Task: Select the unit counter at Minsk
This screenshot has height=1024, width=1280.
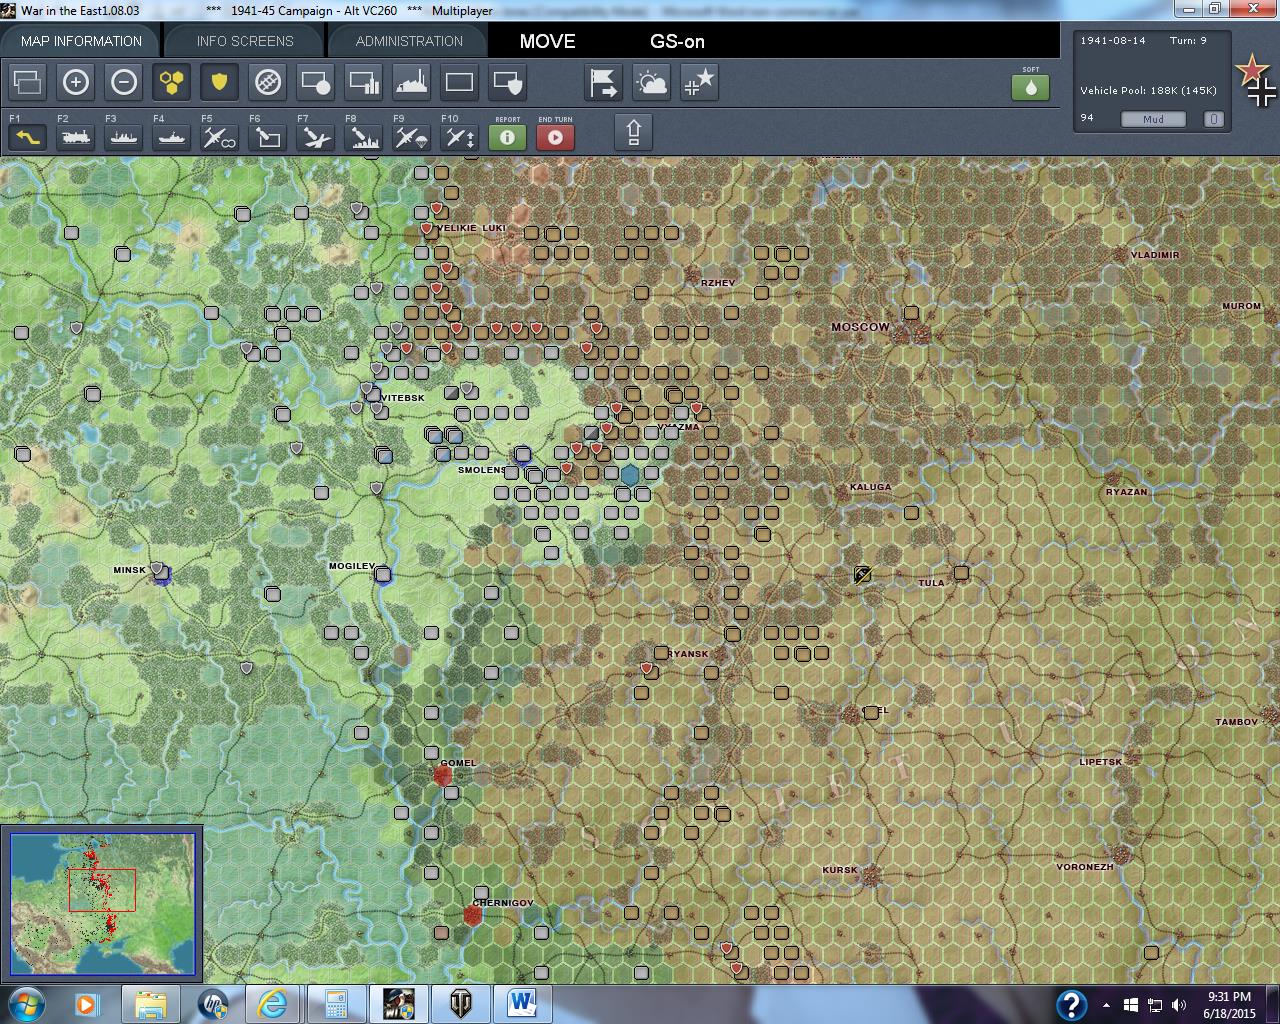Action: pos(162,574)
